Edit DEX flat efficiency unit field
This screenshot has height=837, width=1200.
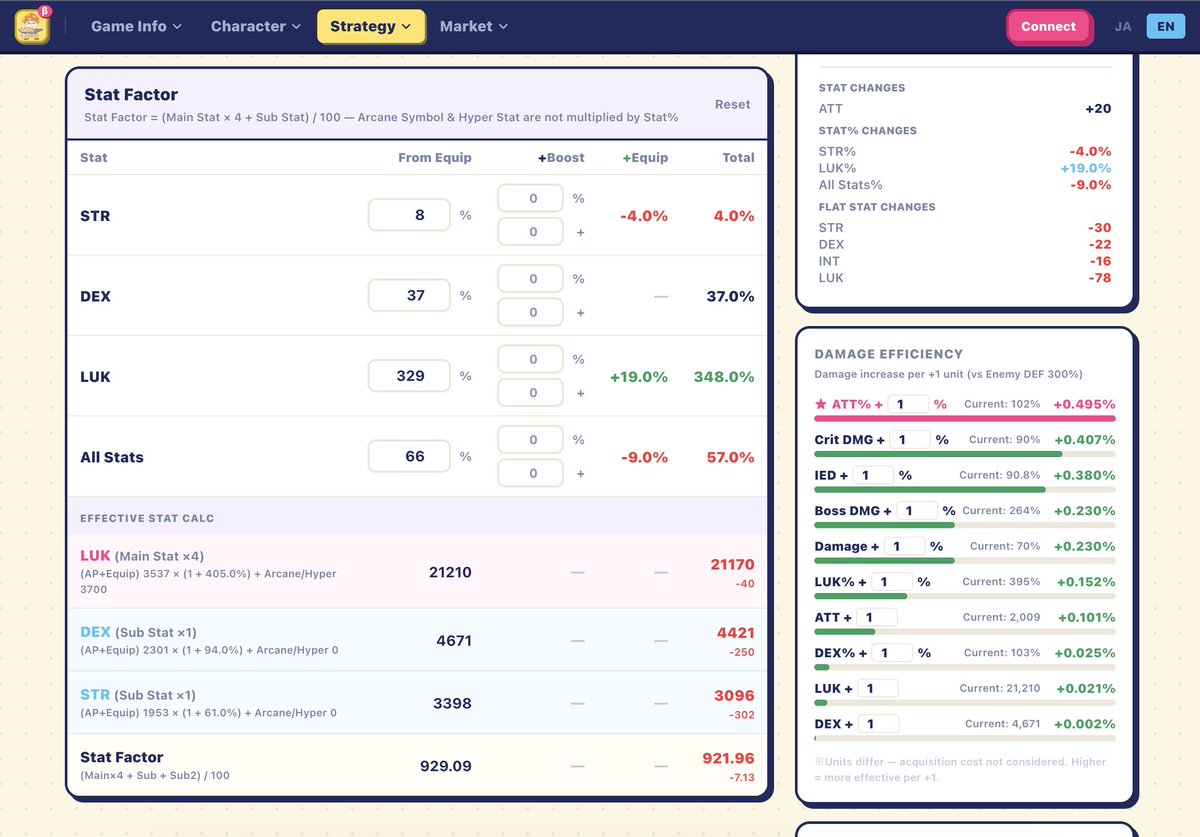point(878,724)
